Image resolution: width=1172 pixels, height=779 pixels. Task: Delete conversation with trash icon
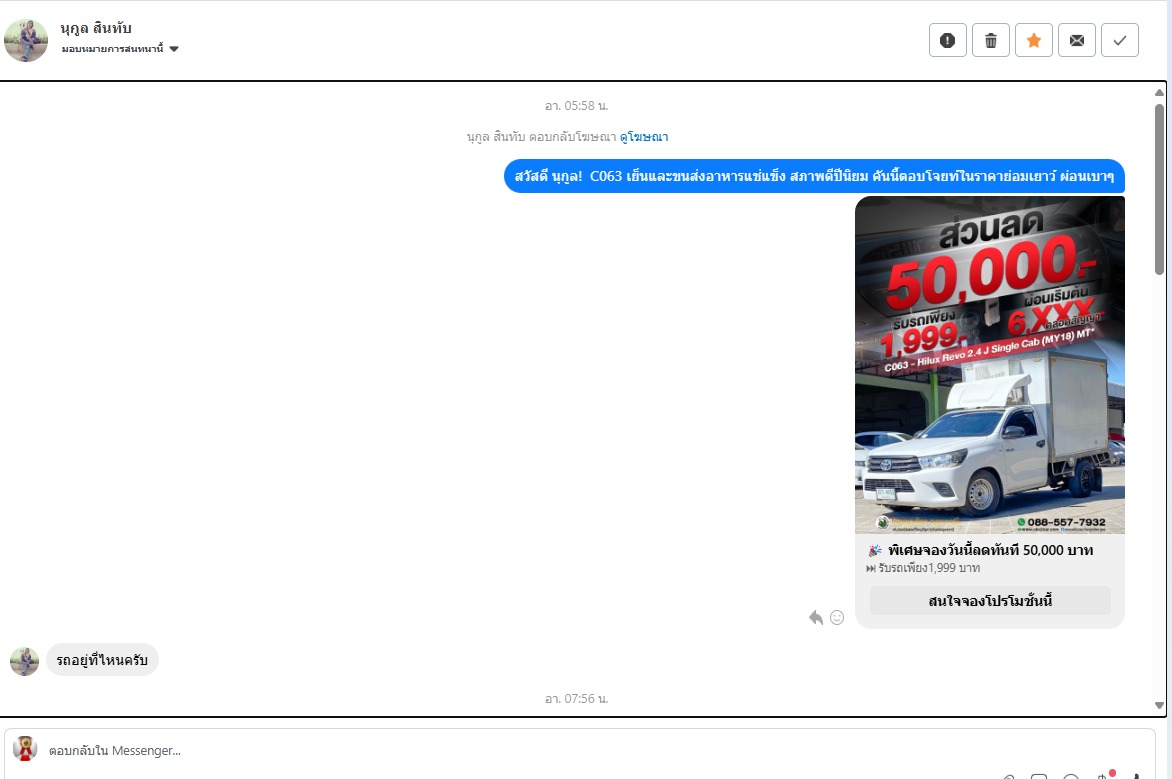(991, 40)
